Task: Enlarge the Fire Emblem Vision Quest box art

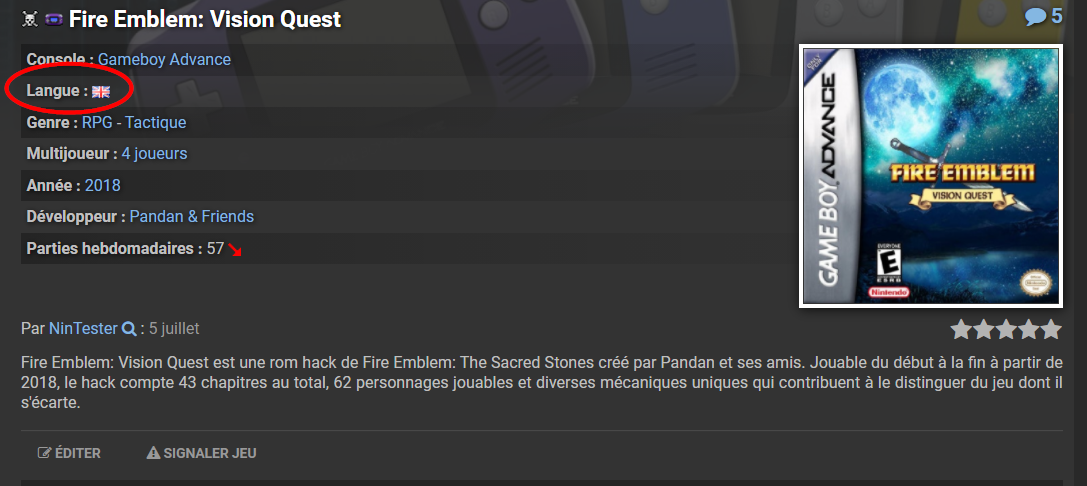Action: [x=930, y=175]
